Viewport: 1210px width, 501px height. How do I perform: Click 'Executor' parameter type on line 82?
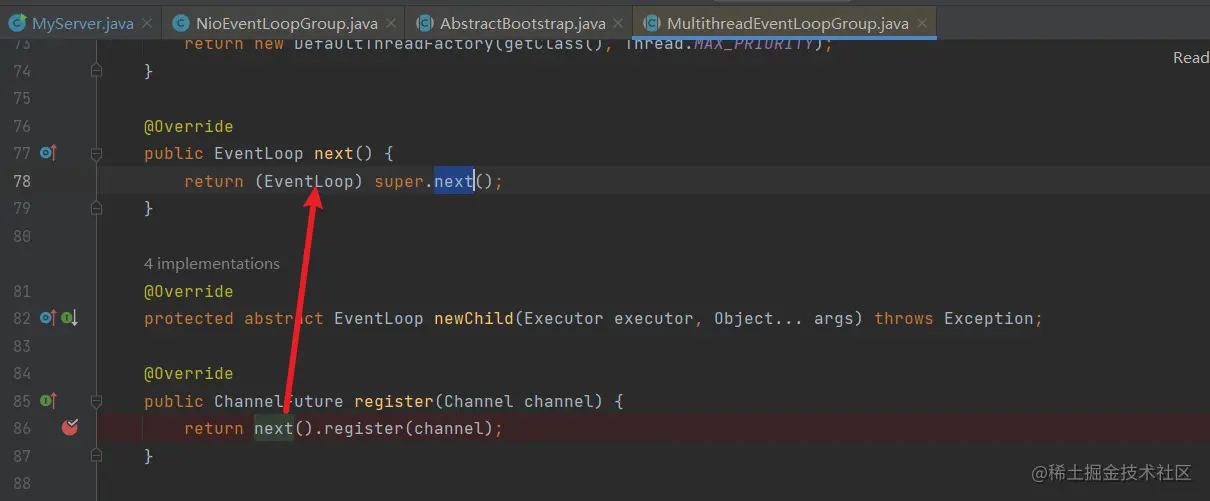[x=564, y=318]
